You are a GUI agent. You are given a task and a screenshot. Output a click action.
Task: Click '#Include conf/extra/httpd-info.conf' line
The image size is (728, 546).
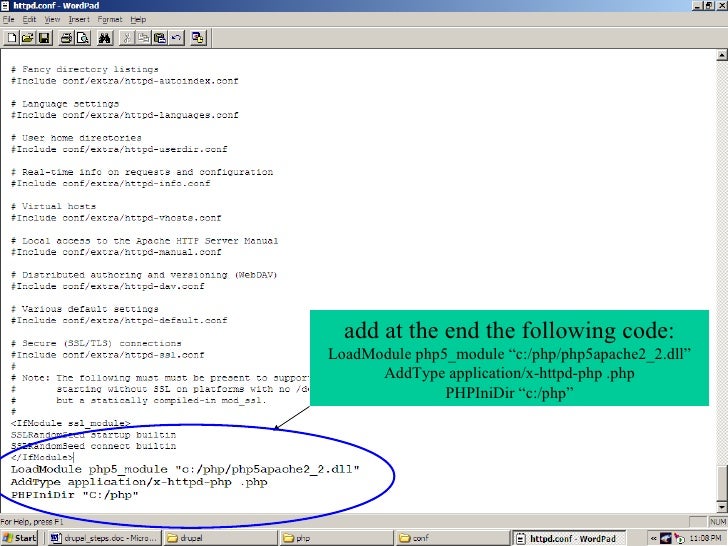[110, 183]
